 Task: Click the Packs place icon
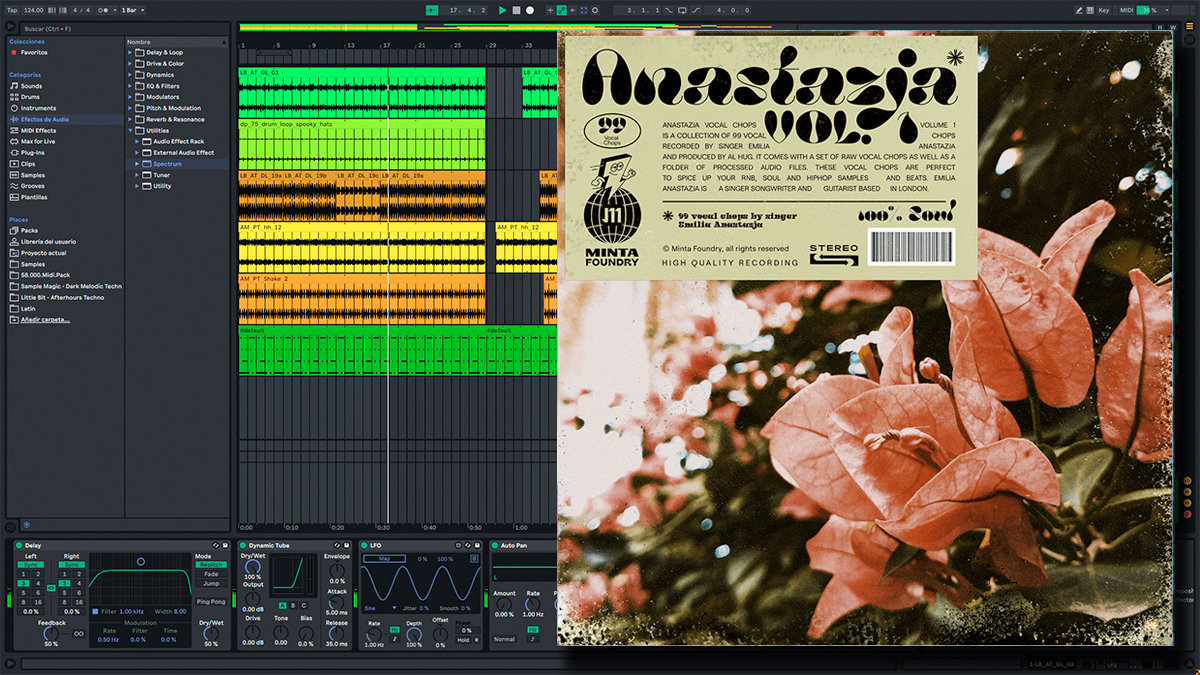click(x=14, y=230)
